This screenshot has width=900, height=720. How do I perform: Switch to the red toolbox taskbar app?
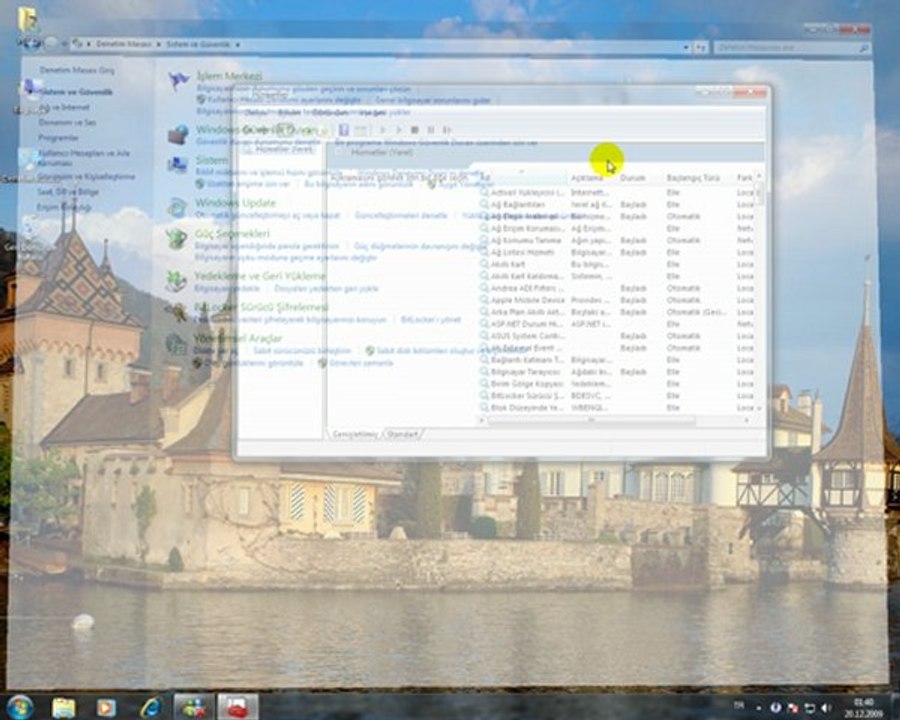[x=238, y=707]
